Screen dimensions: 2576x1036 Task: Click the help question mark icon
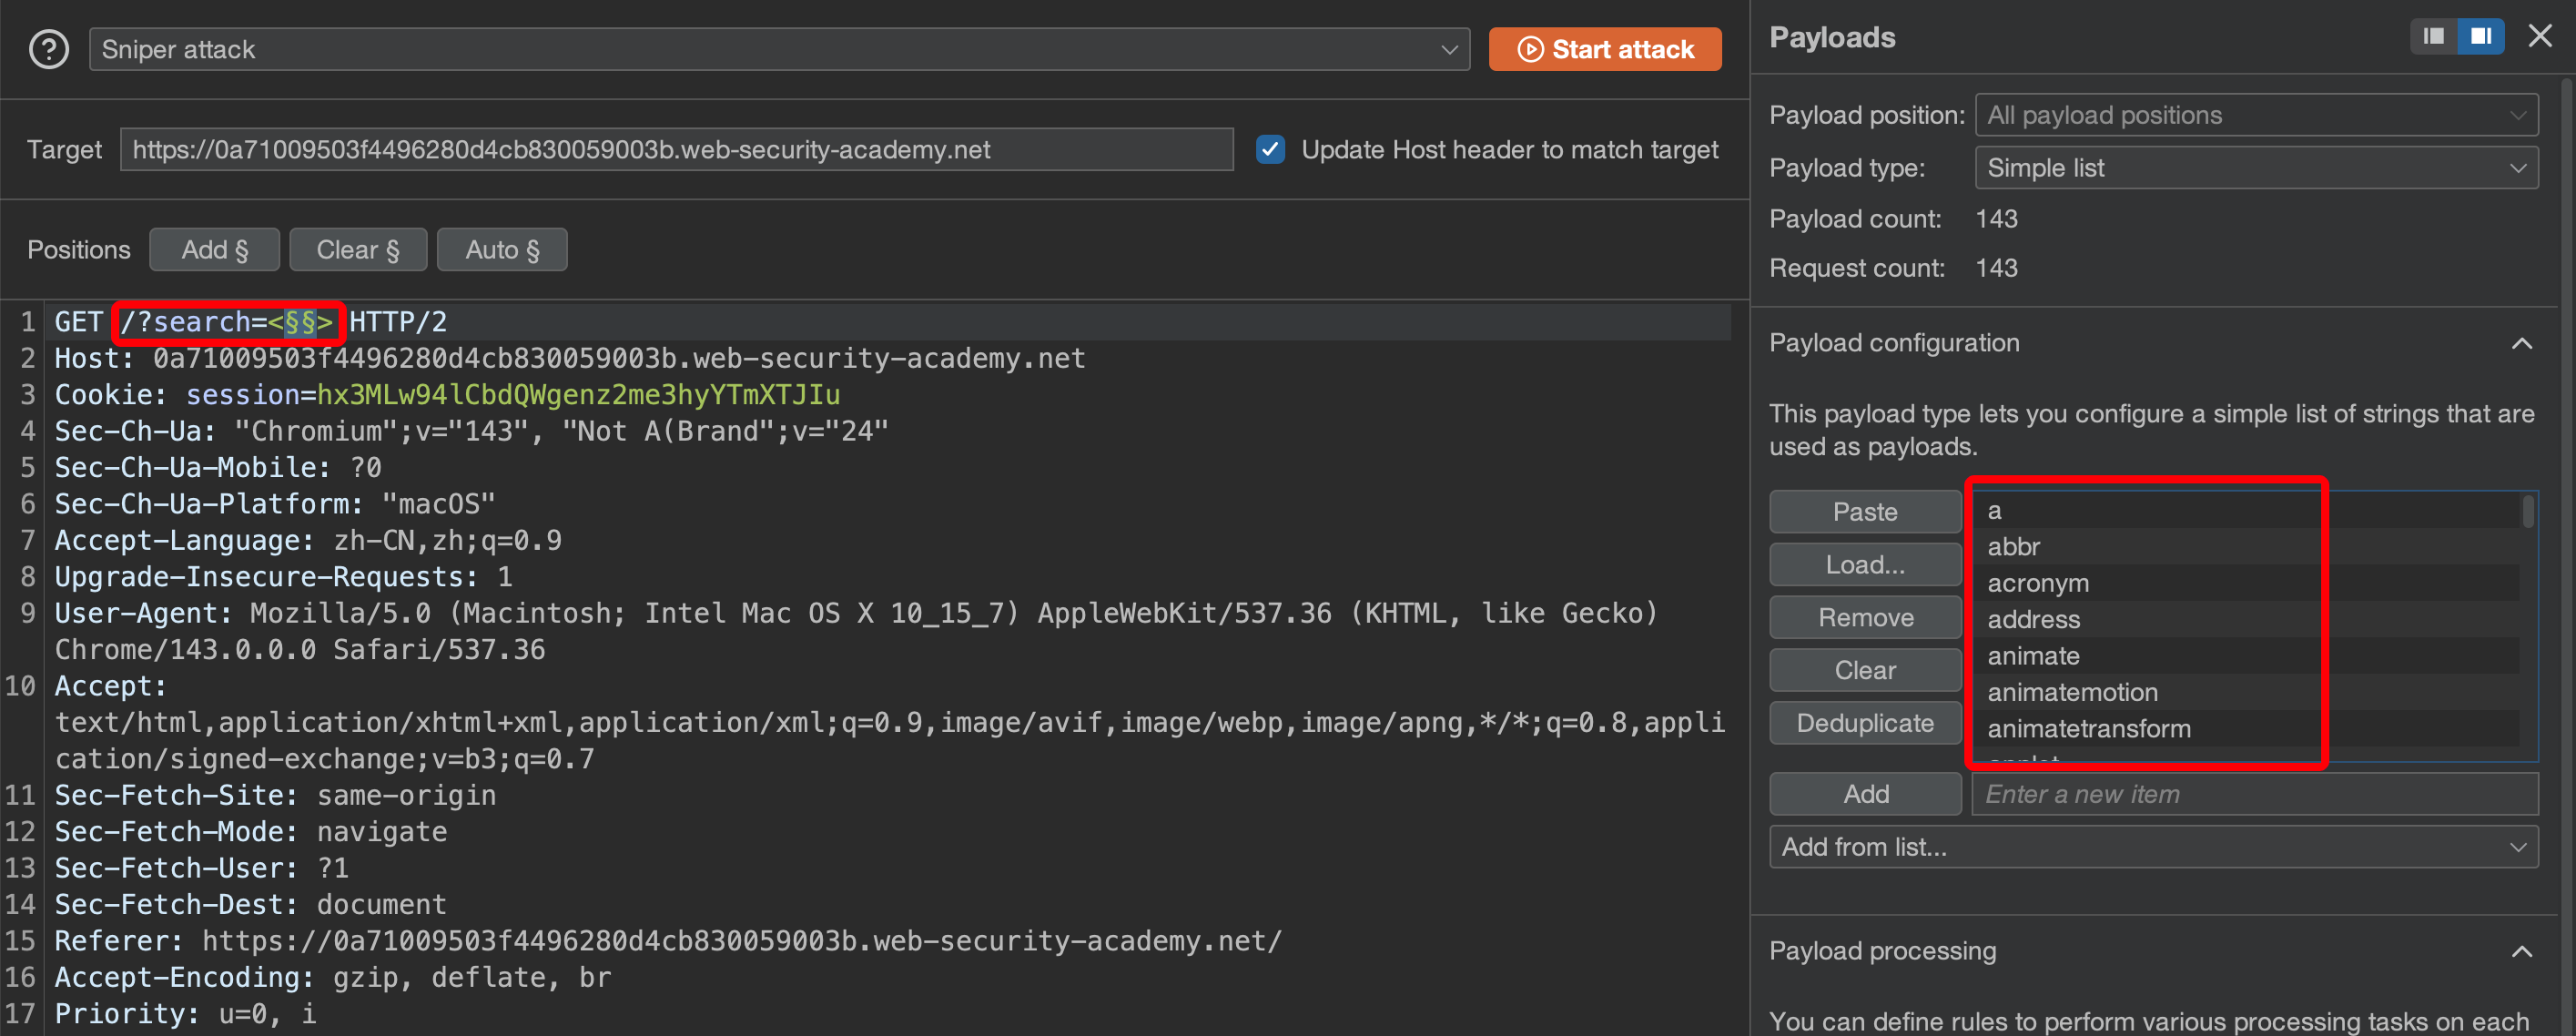pyautogui.click(x=48, y=49)
